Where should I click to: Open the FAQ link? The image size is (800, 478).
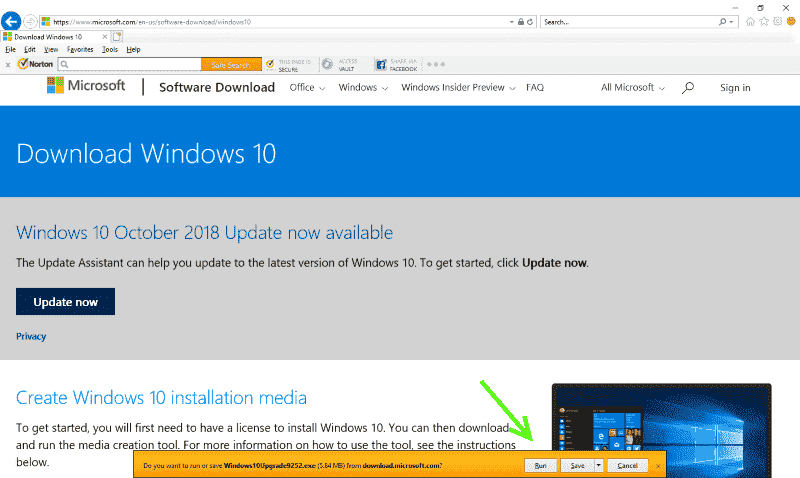(535, 87)
